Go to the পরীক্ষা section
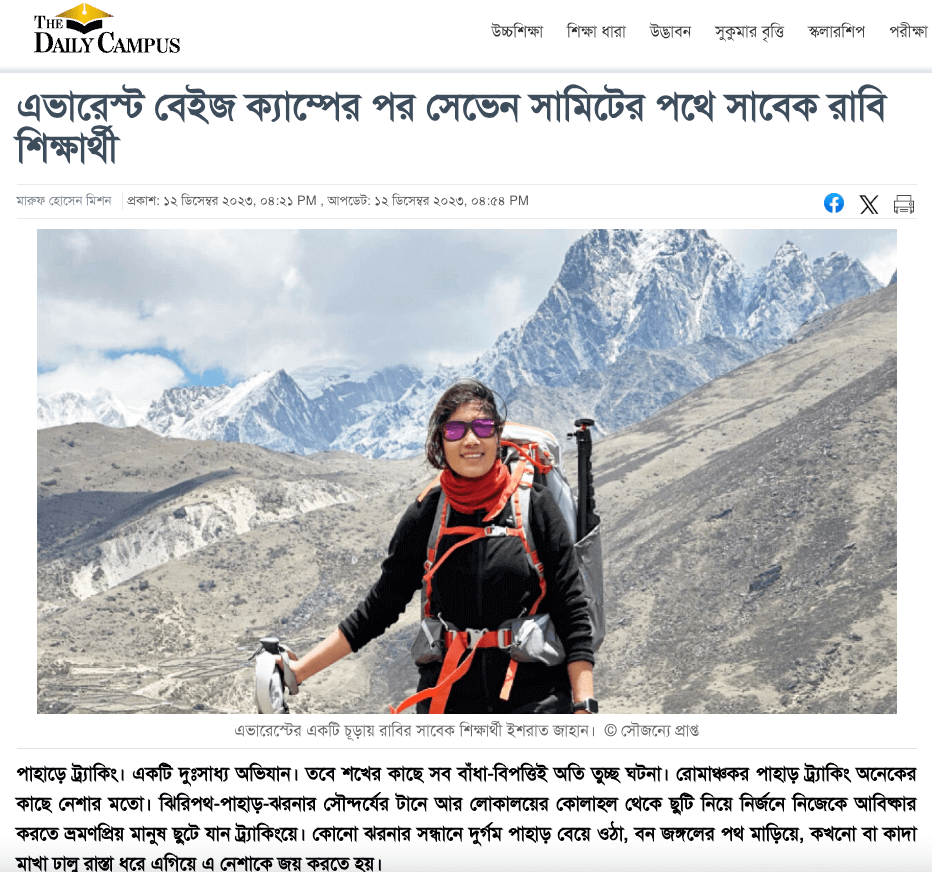The image size is (932, 872). tap(908, 31)
